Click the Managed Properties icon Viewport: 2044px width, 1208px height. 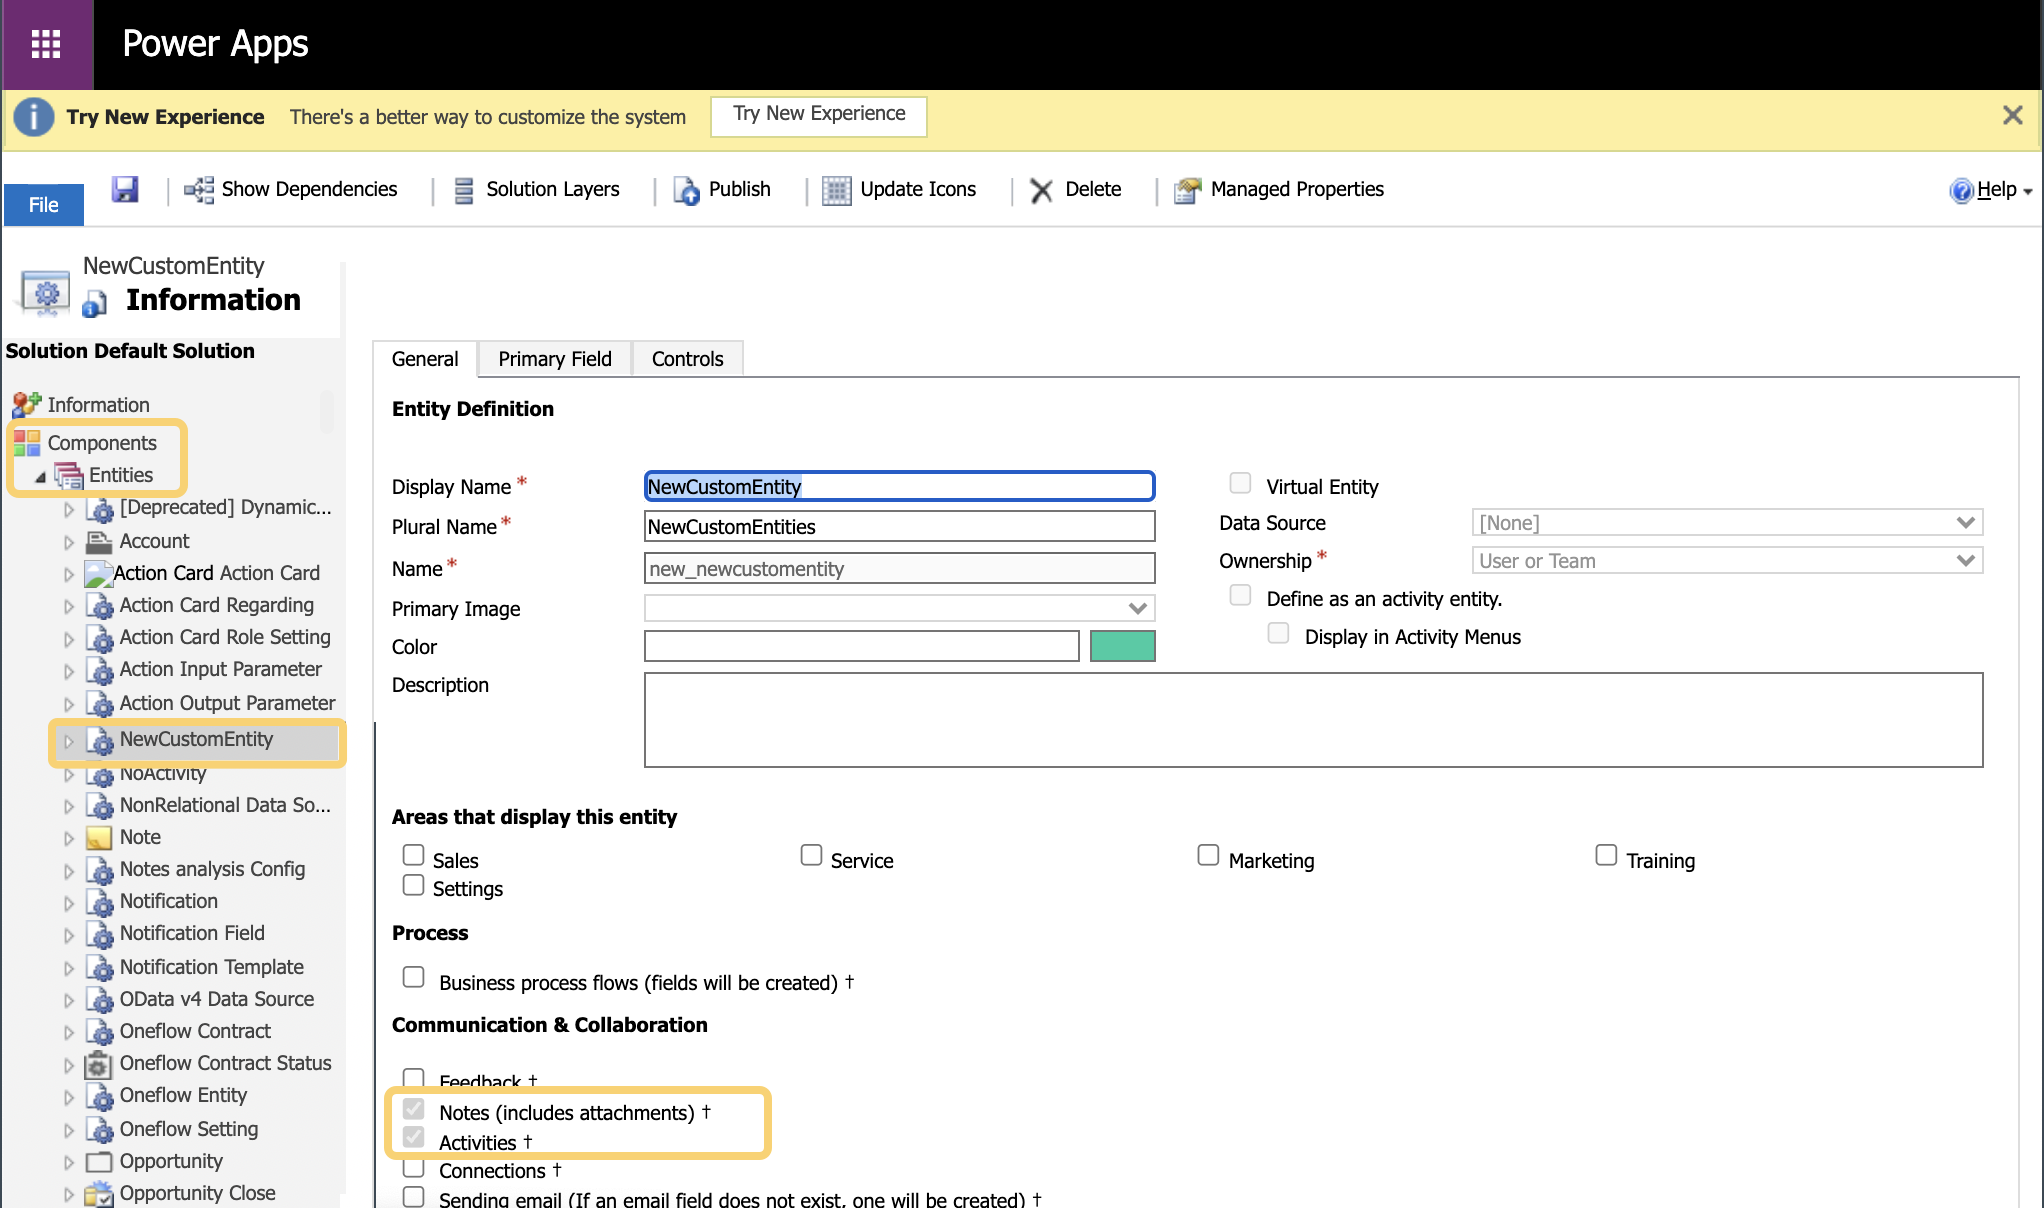tap(1187, 190)
